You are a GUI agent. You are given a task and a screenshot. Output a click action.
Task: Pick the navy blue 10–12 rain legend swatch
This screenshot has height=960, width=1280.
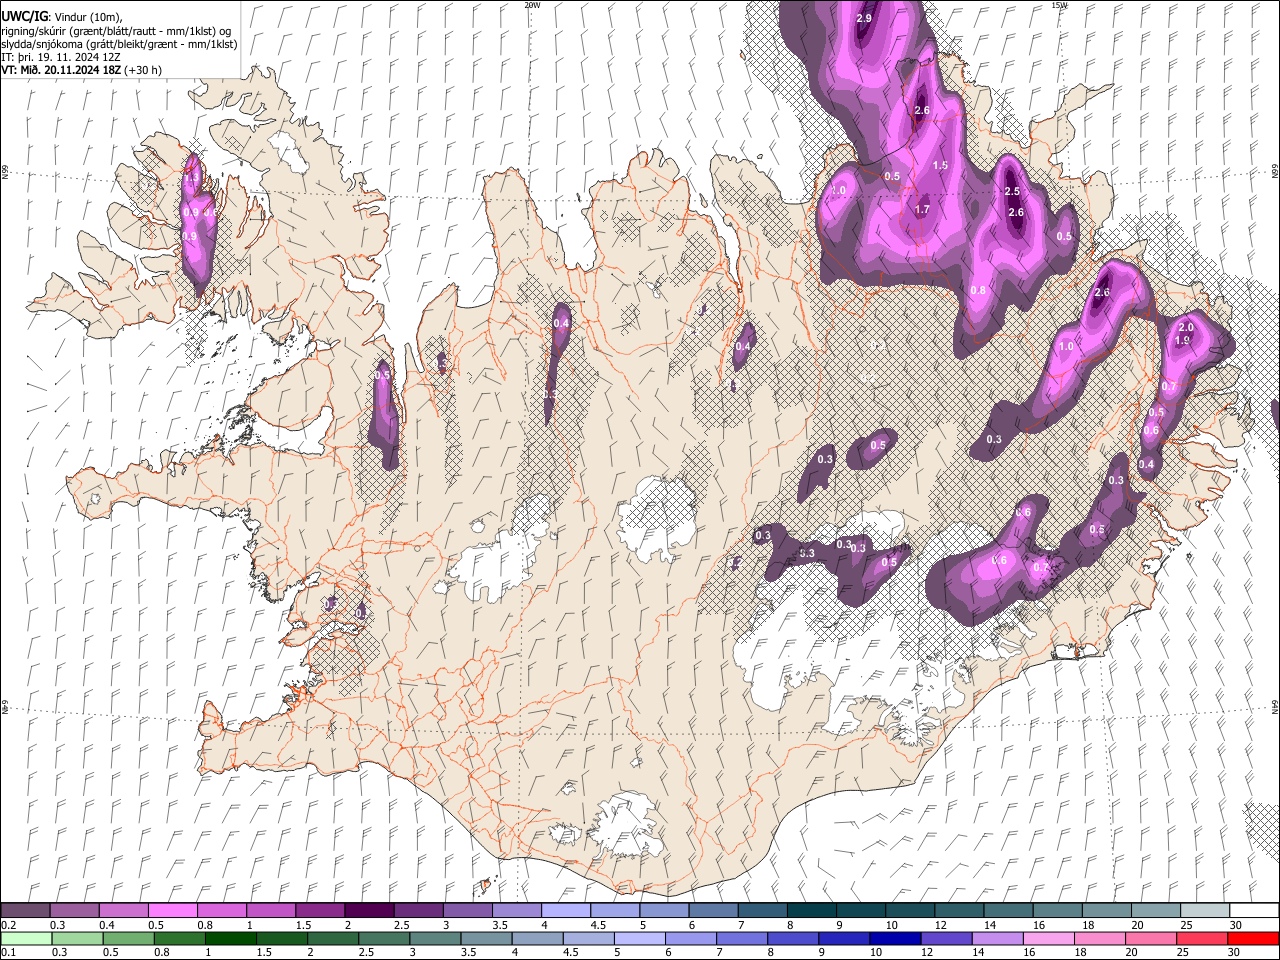(895, 938)
